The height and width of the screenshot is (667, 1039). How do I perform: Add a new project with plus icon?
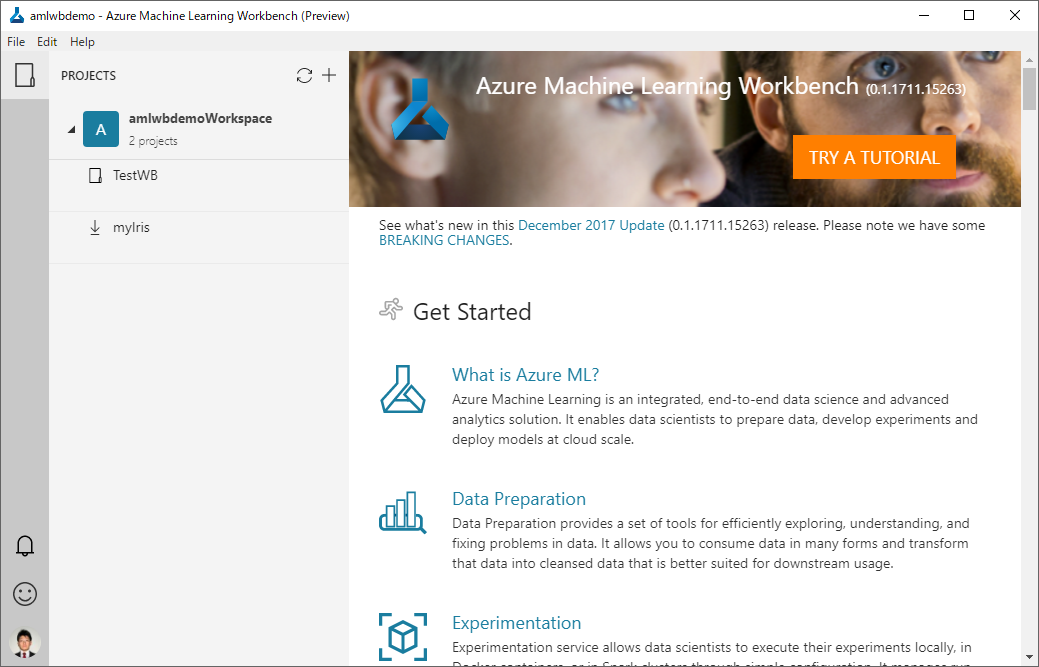pos(329,75)
